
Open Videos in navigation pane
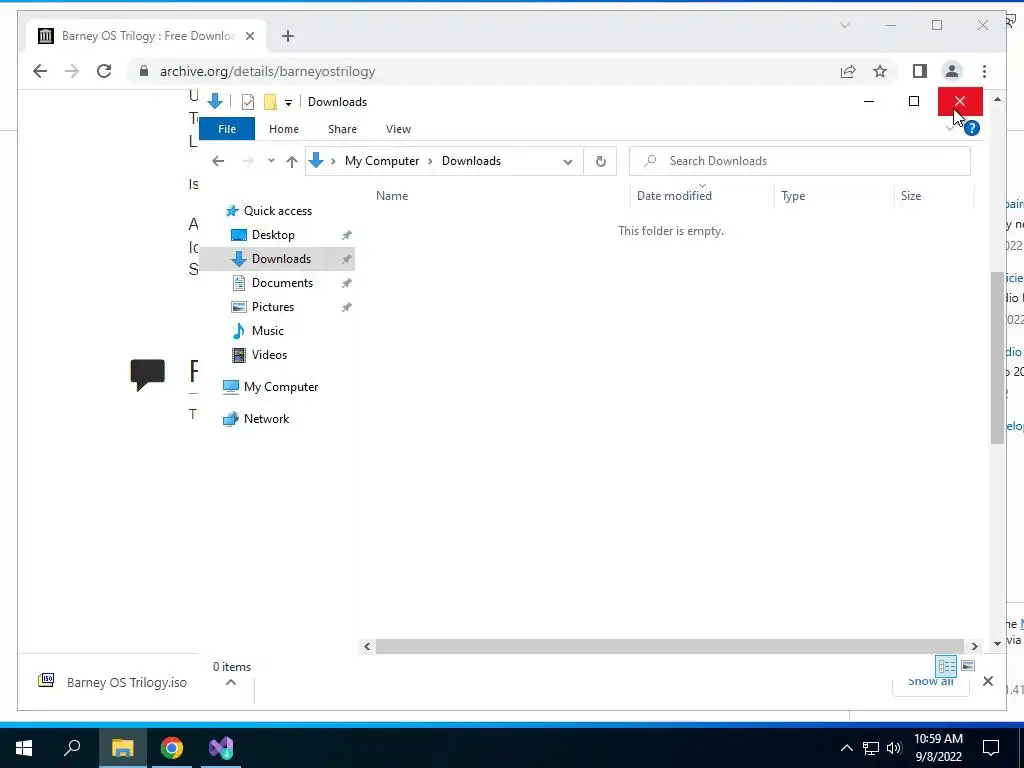pos(269,355)
